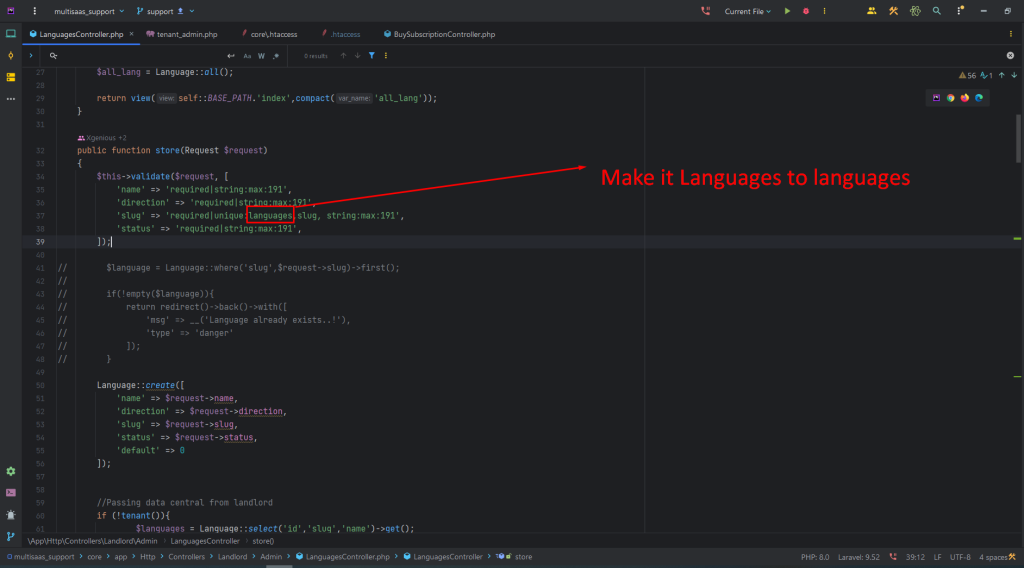The image size is (1024, 568).
Task: Open Search Everywhere magnifier
Action: pos(936,11)
